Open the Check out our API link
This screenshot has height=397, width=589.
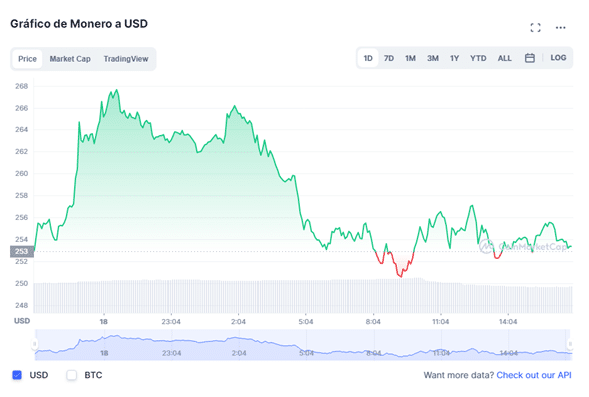(534, 375)
